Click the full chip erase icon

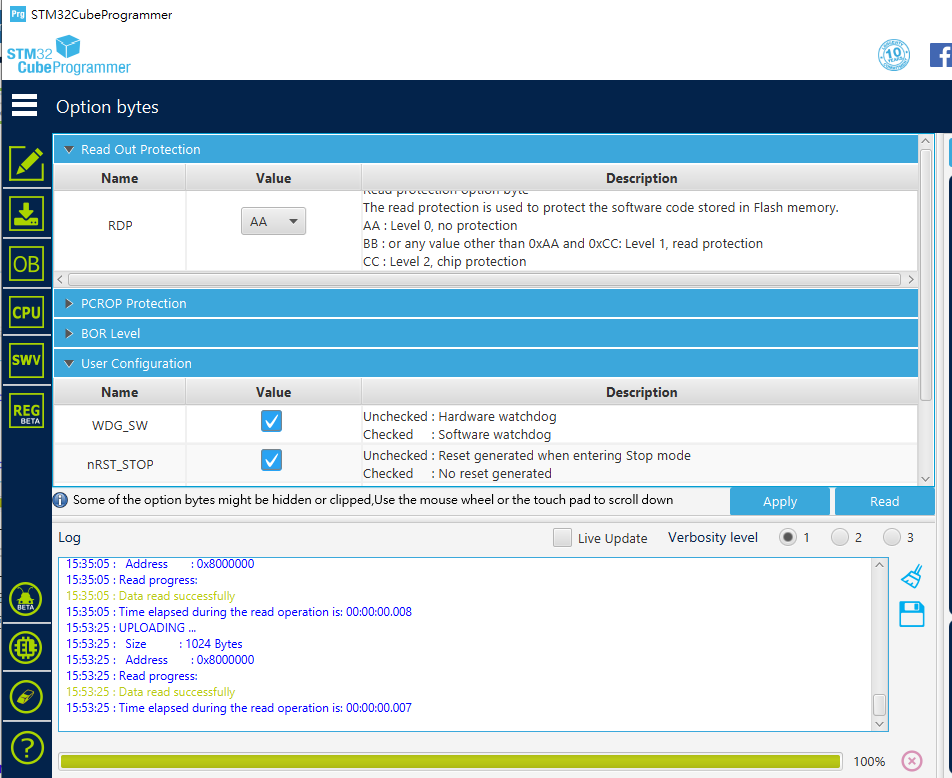(x=26, y=697)
